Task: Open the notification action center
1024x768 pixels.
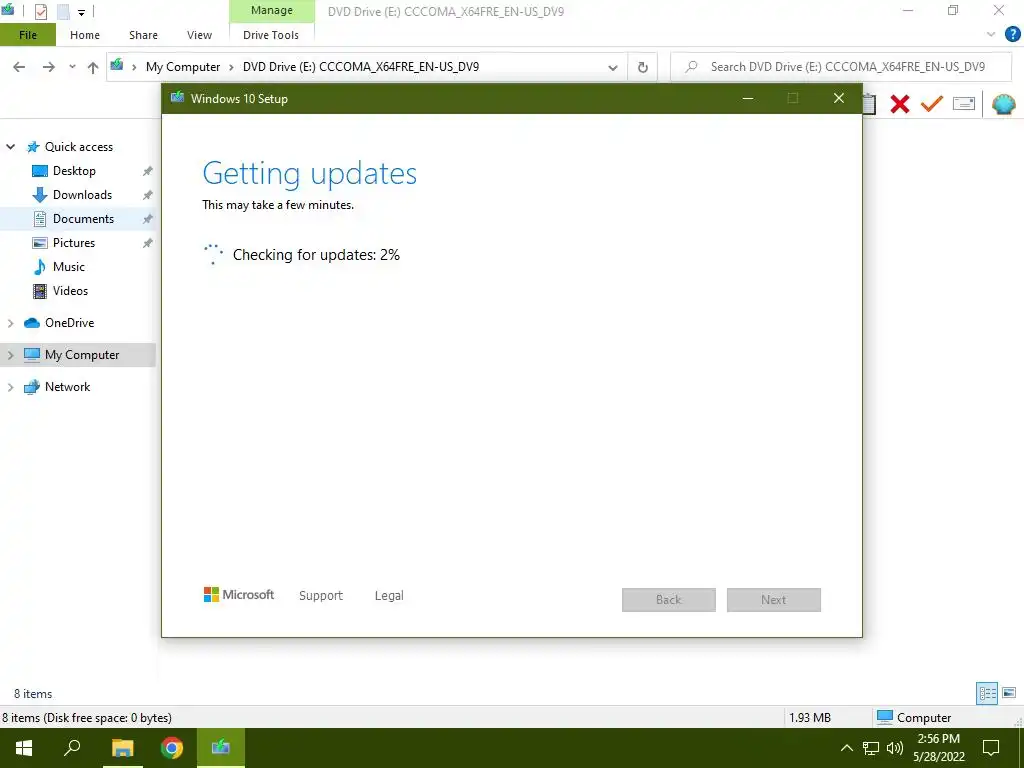Action: [991, 748]
